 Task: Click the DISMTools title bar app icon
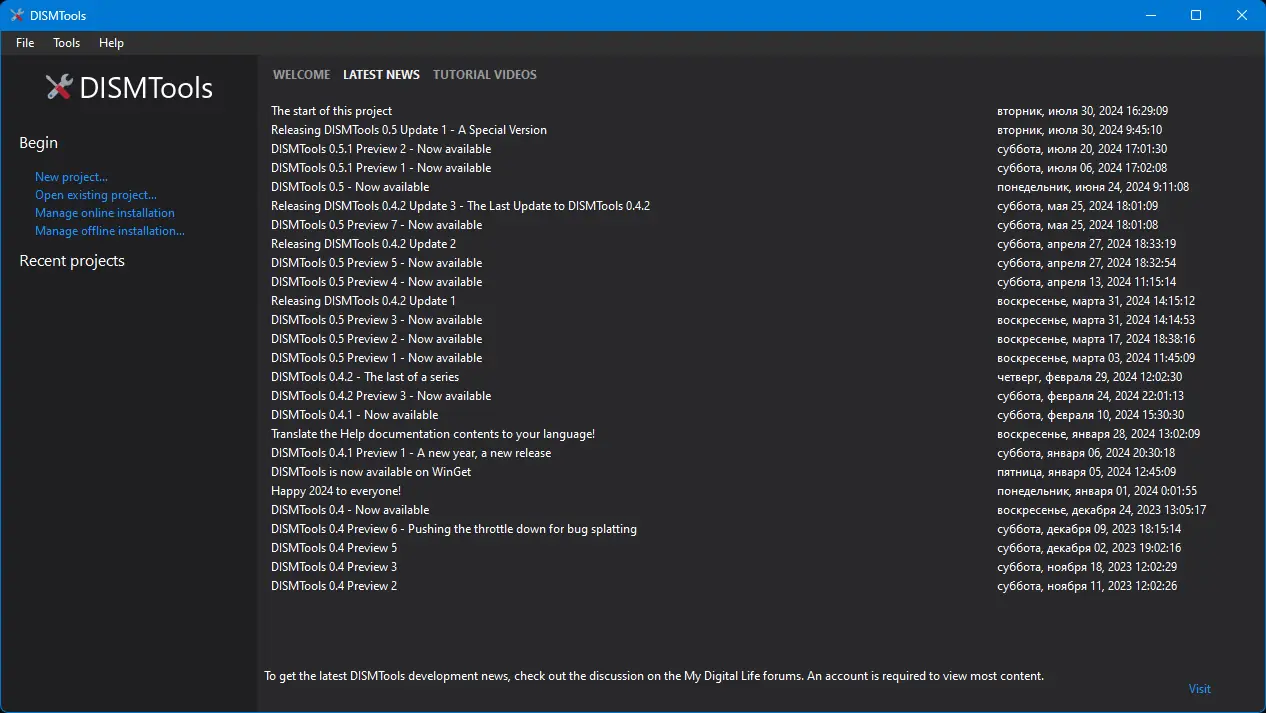[x=16, y=15]
